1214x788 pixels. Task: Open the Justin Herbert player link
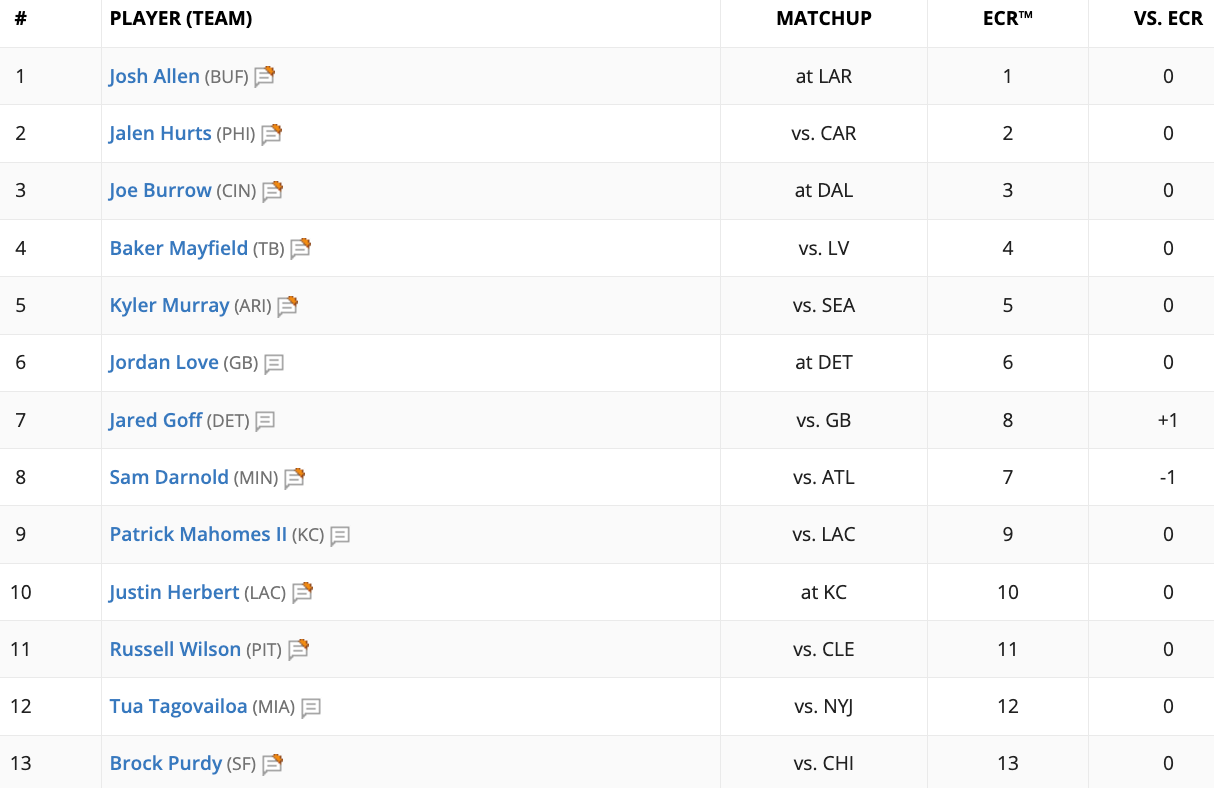coord(174,592)
